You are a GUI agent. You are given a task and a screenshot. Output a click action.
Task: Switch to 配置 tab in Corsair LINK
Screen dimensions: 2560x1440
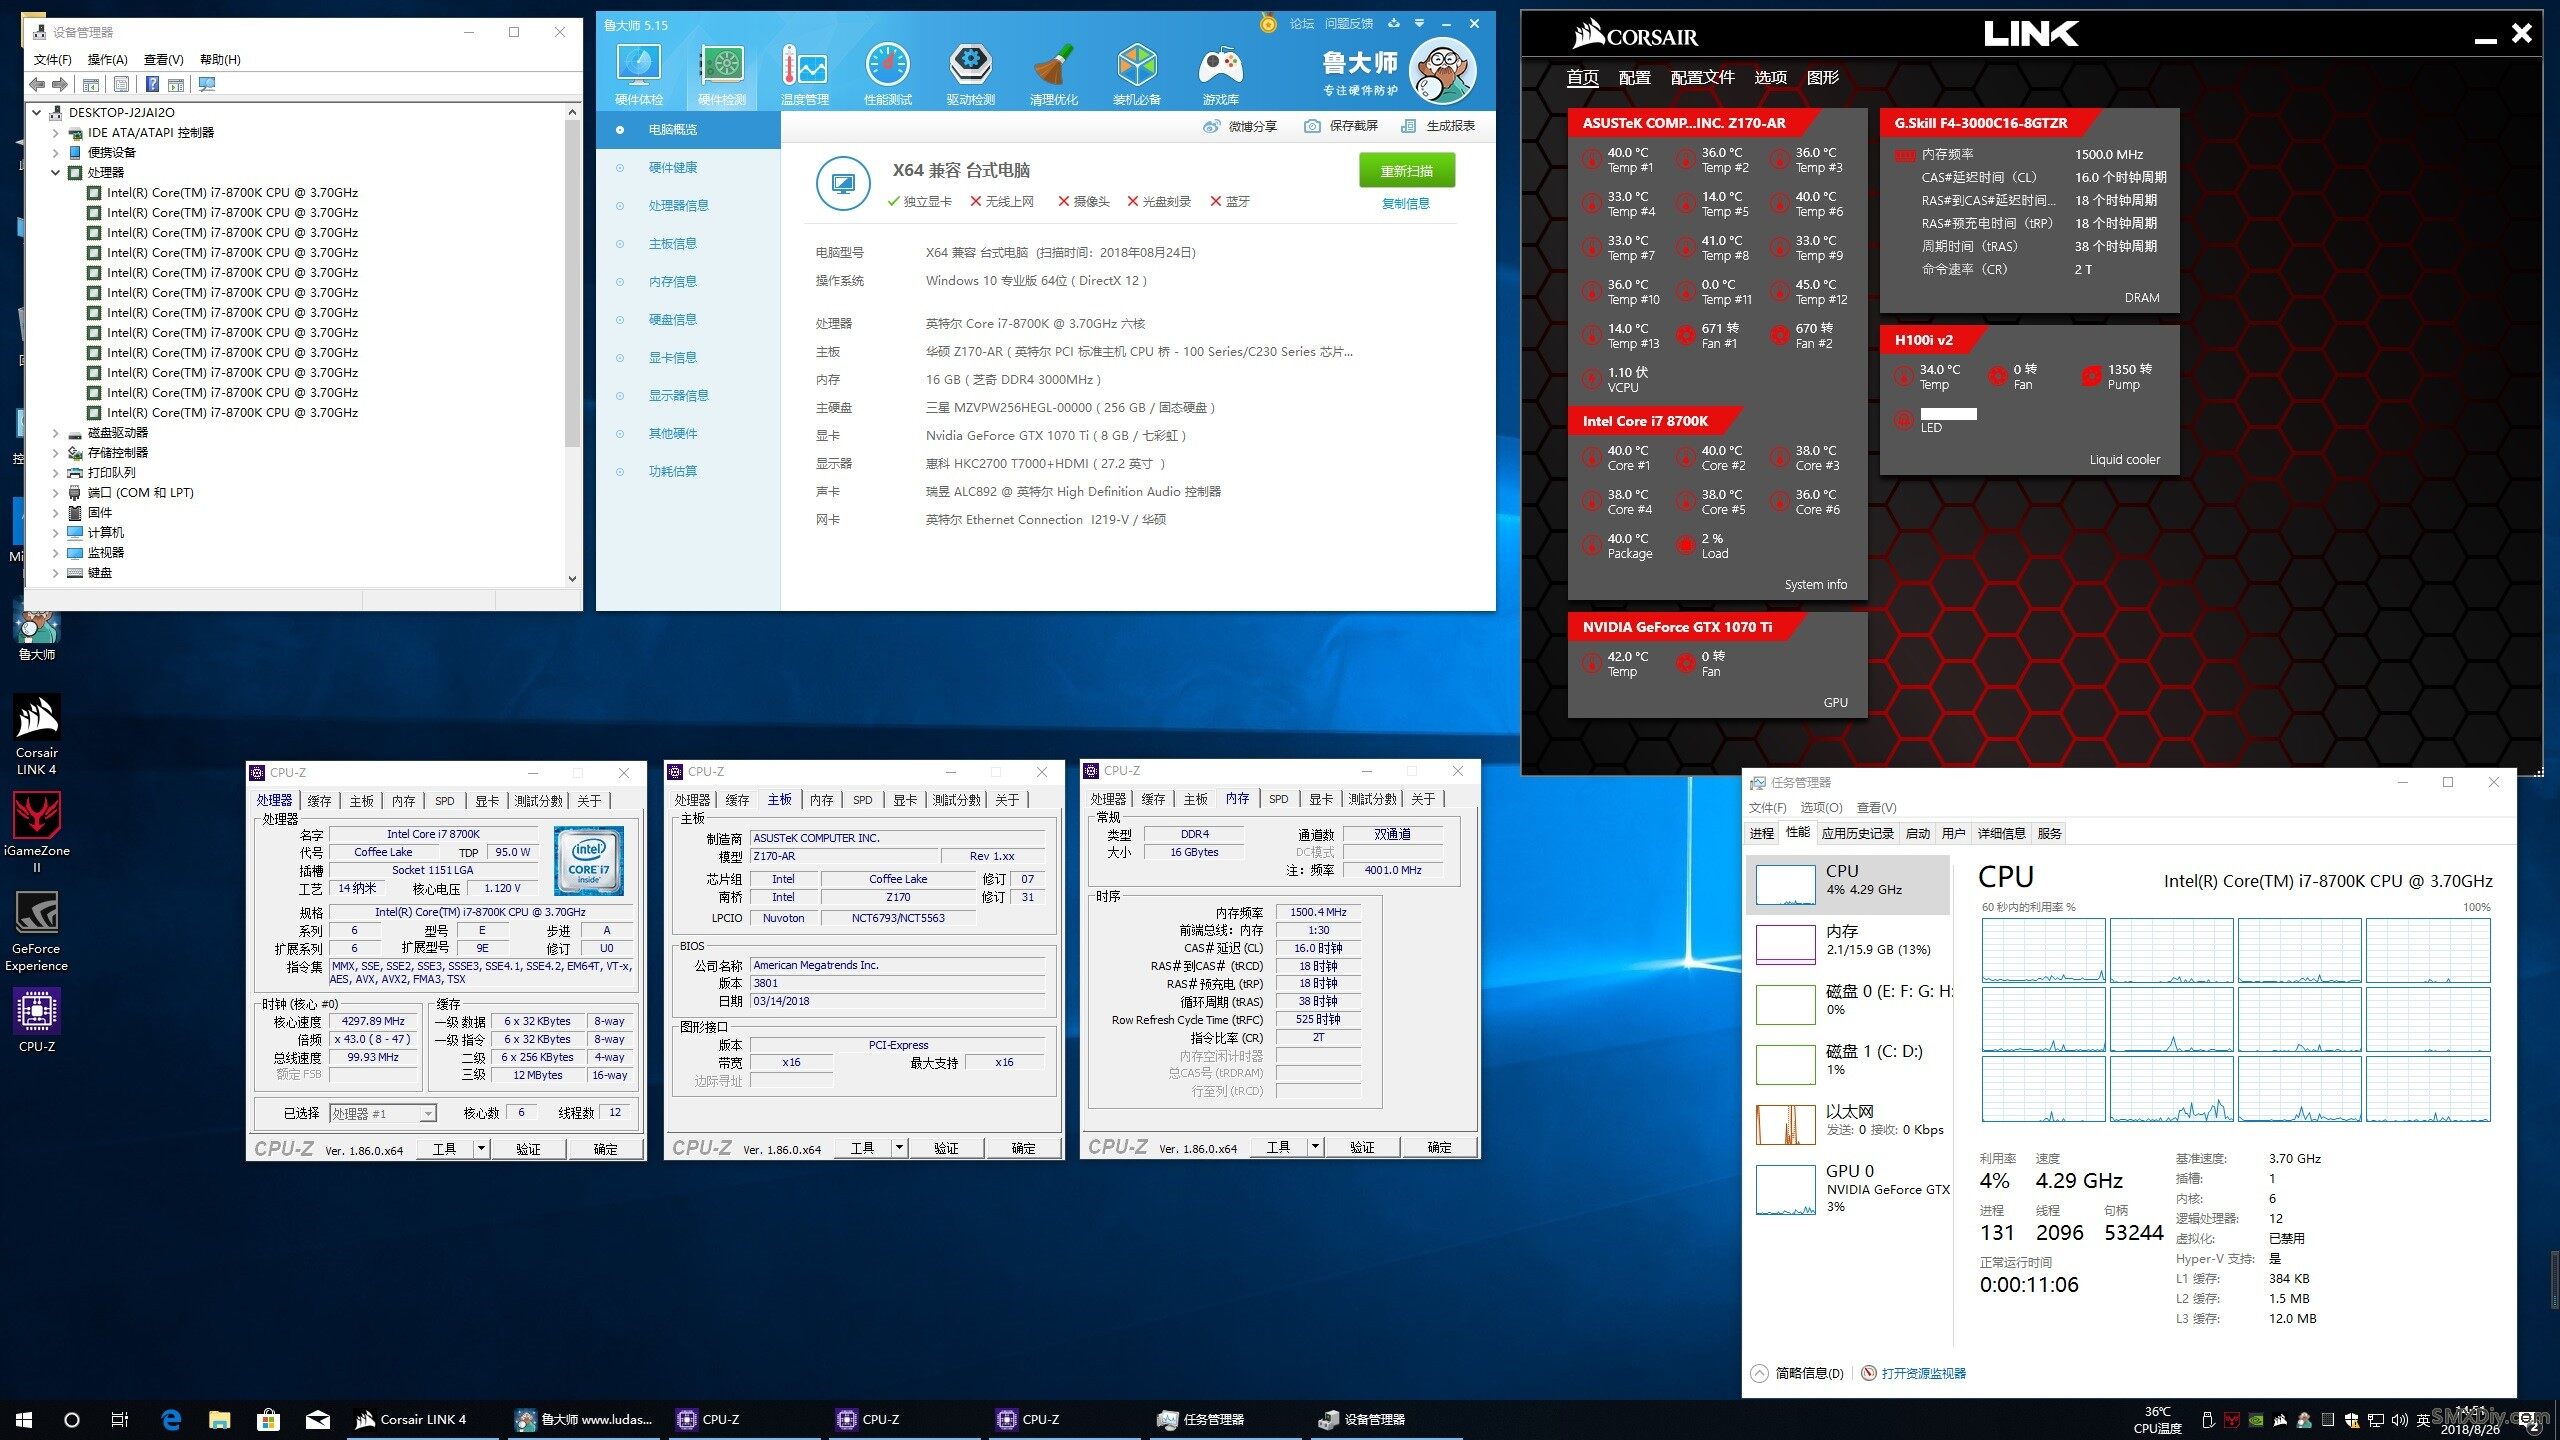[1634, 77]
